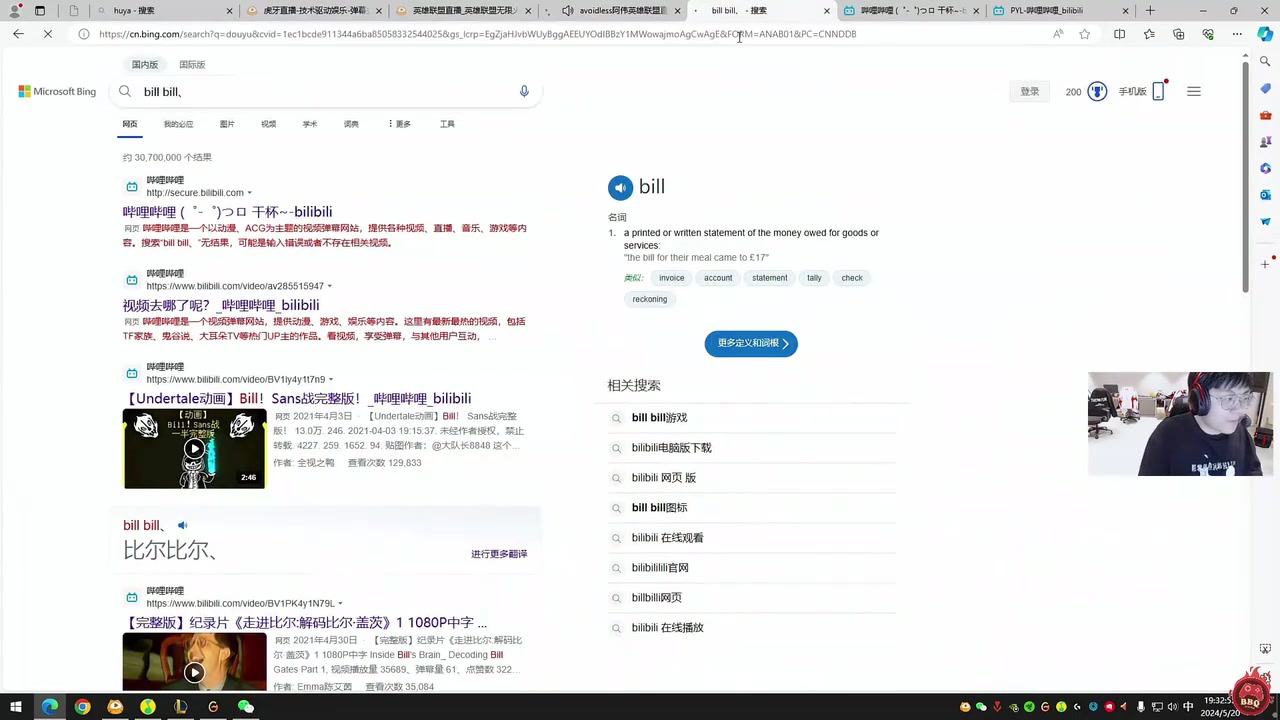The image size is (1280, 720).
Task: Click account synonym chip
Action: point(718,278)
